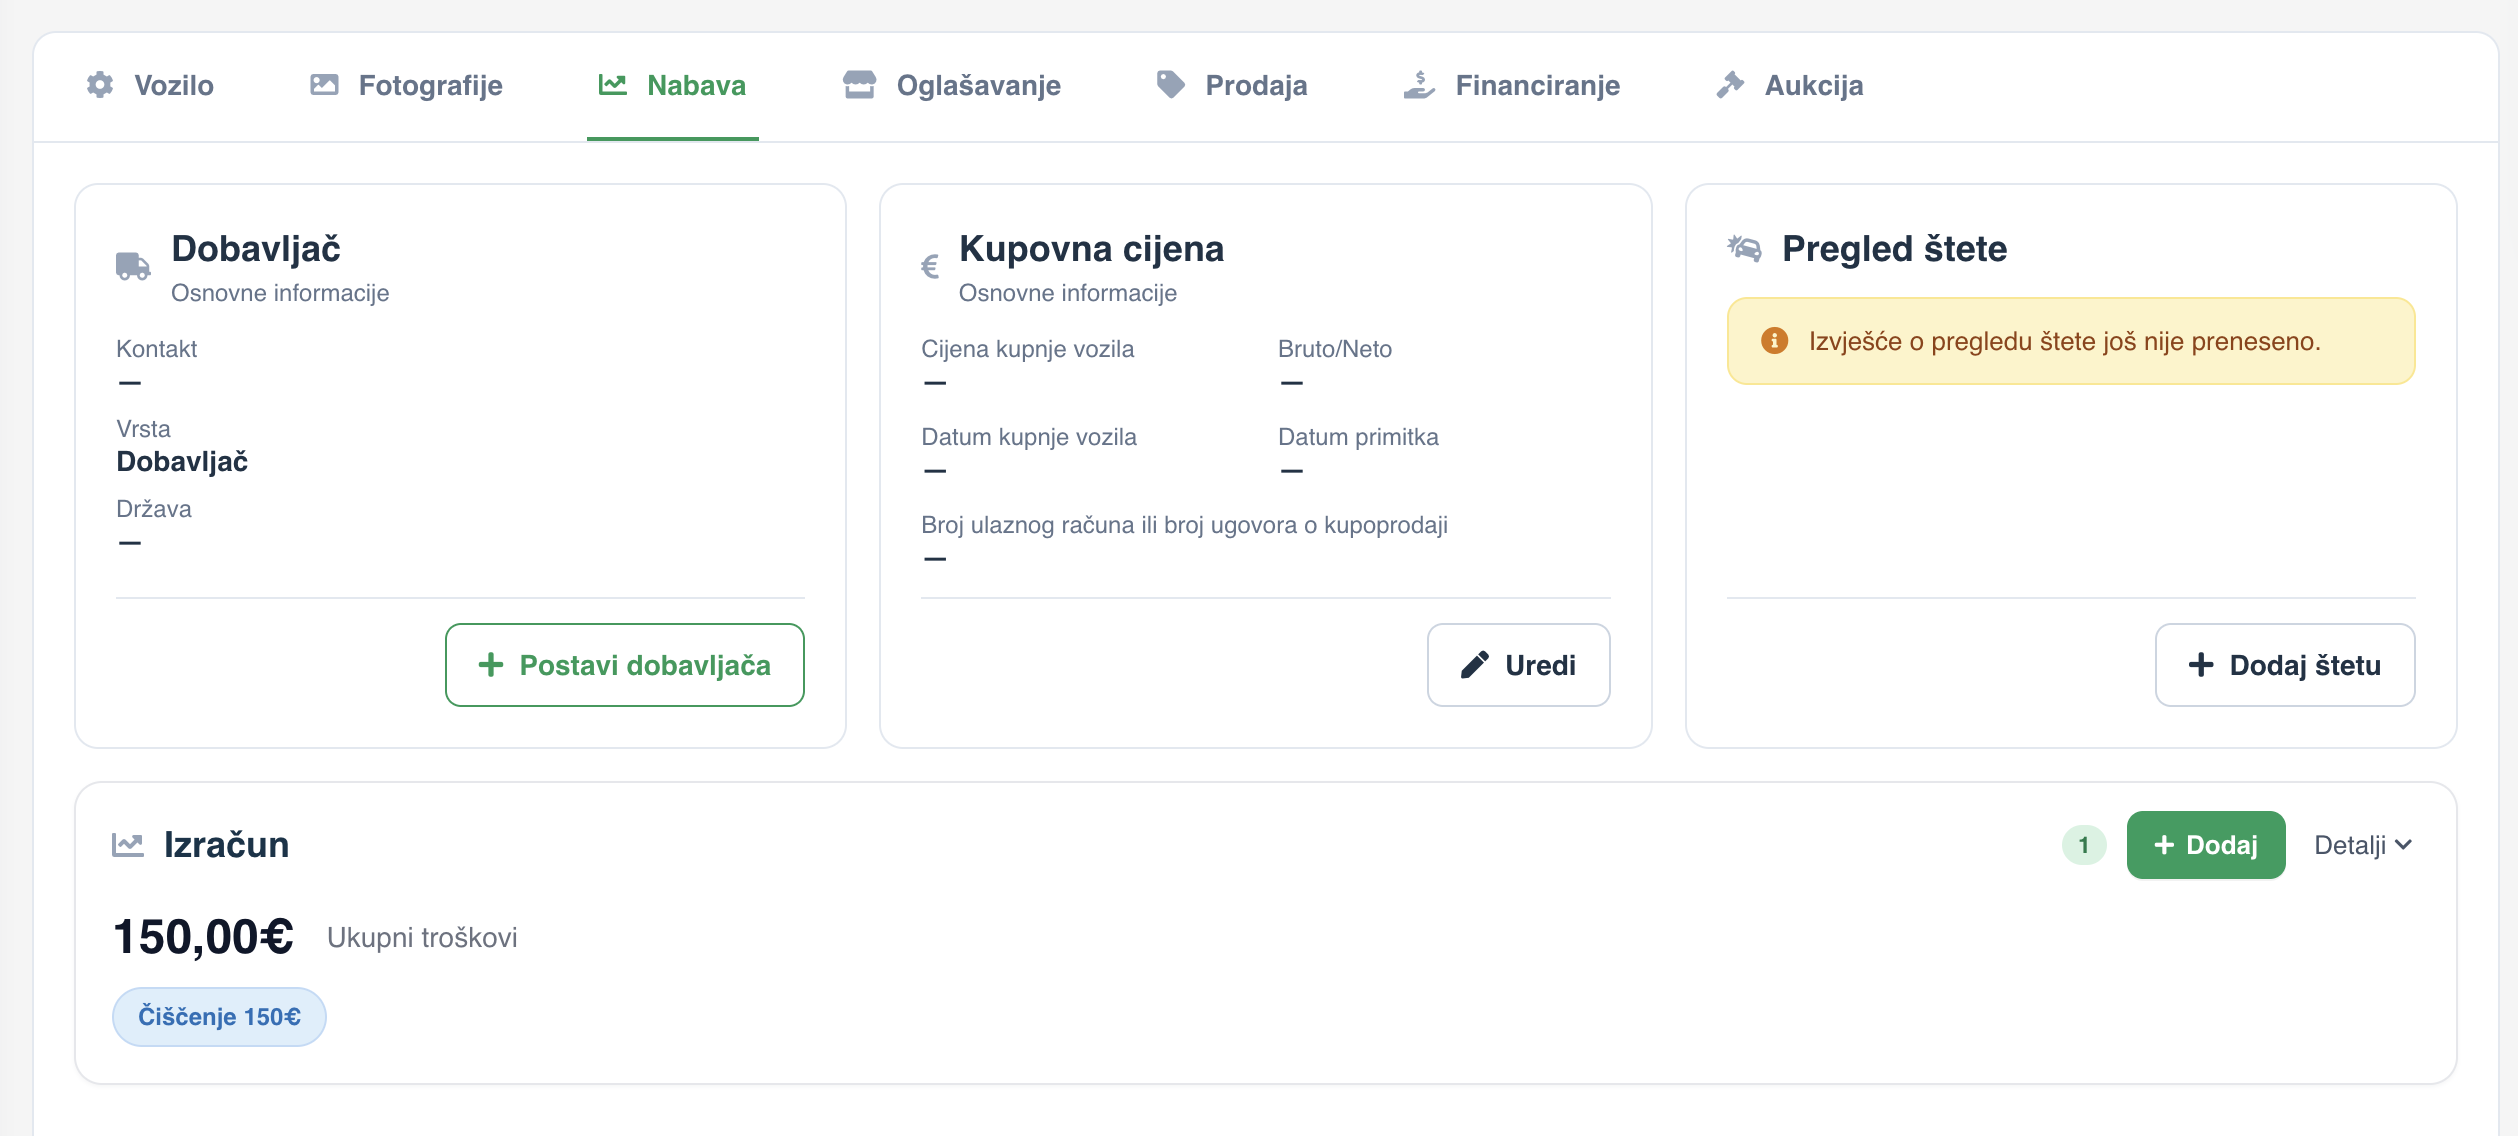Screen dimensions: 2518x1136
Task: Switch to the Financiranje tab
Action: tap(1511, 86)
